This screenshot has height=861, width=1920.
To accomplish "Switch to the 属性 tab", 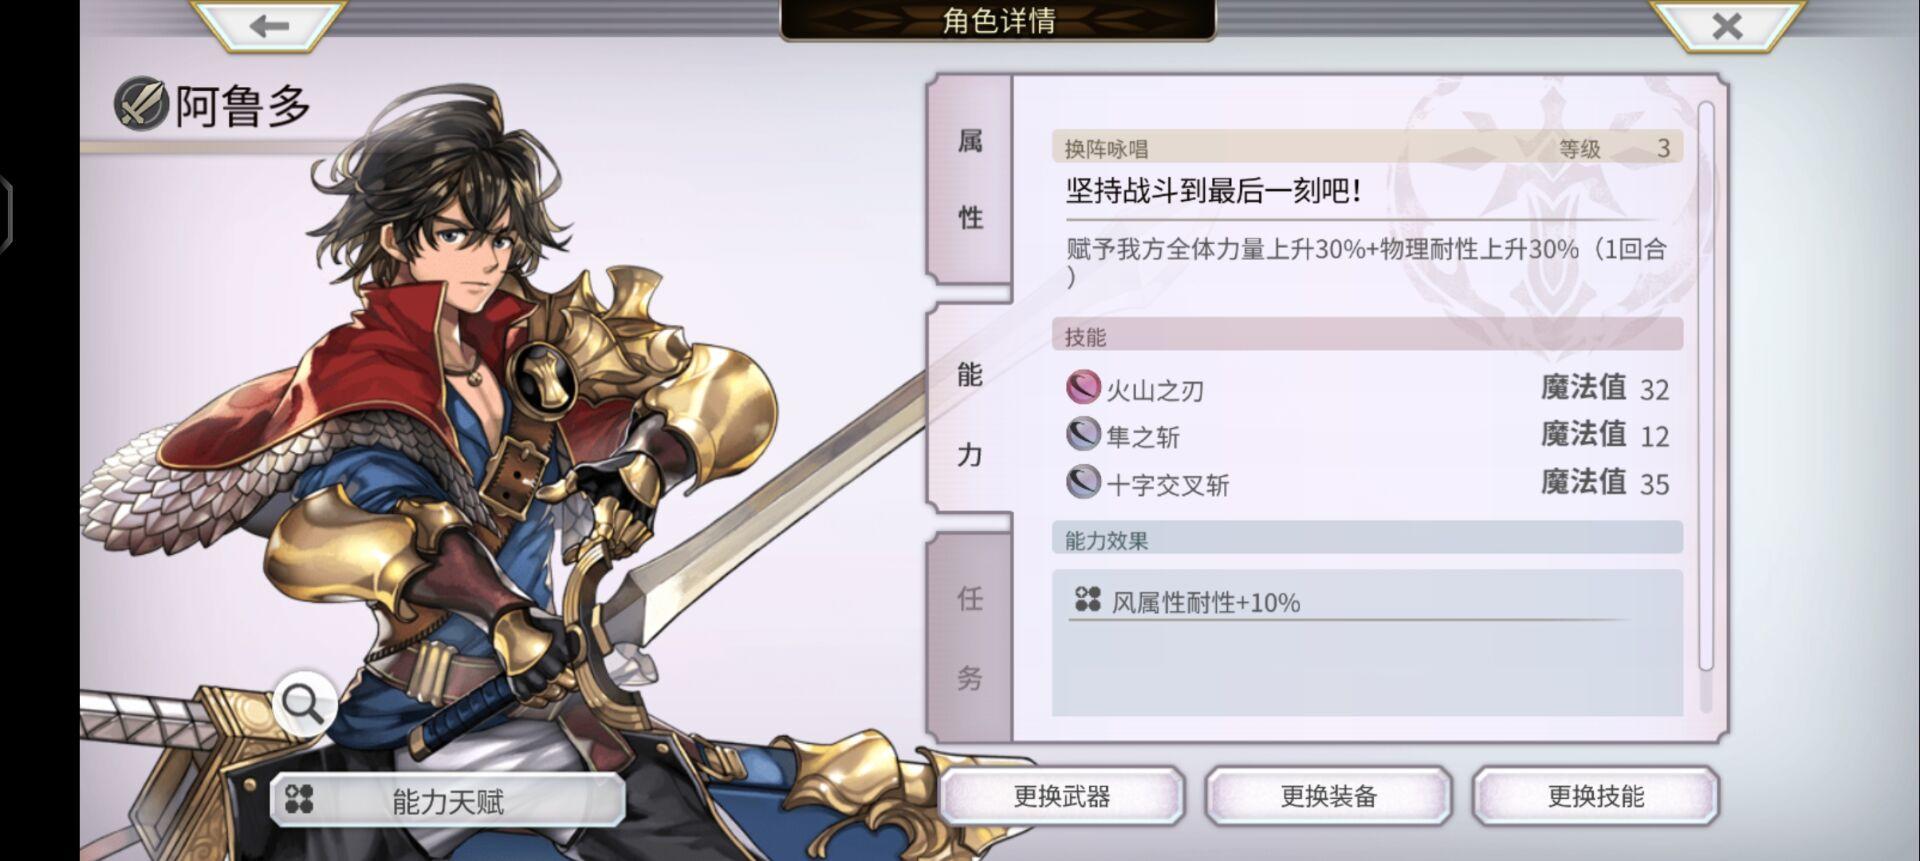I will click(x=969, y=179).
